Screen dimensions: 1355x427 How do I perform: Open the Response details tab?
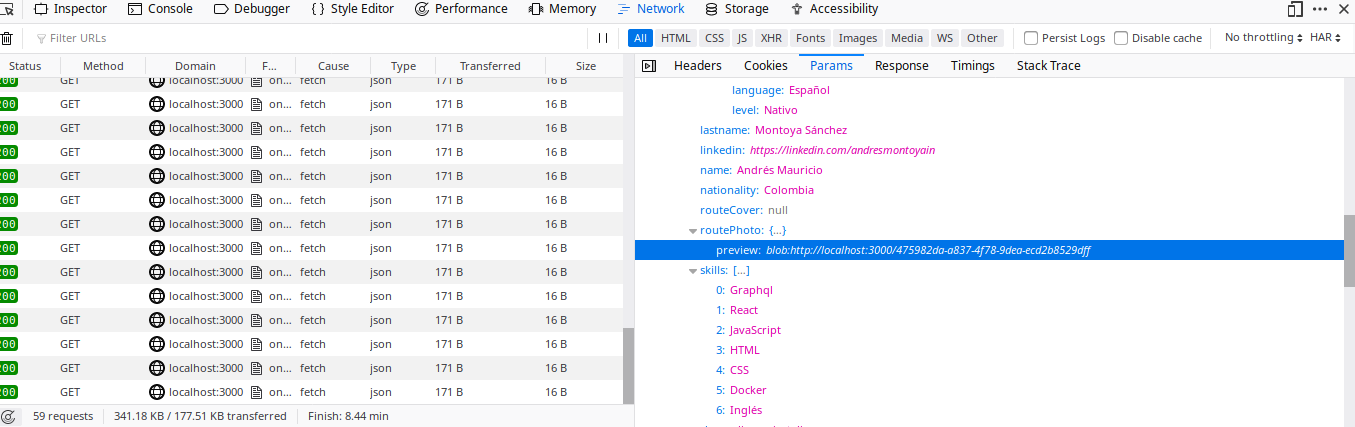point(902,66)
